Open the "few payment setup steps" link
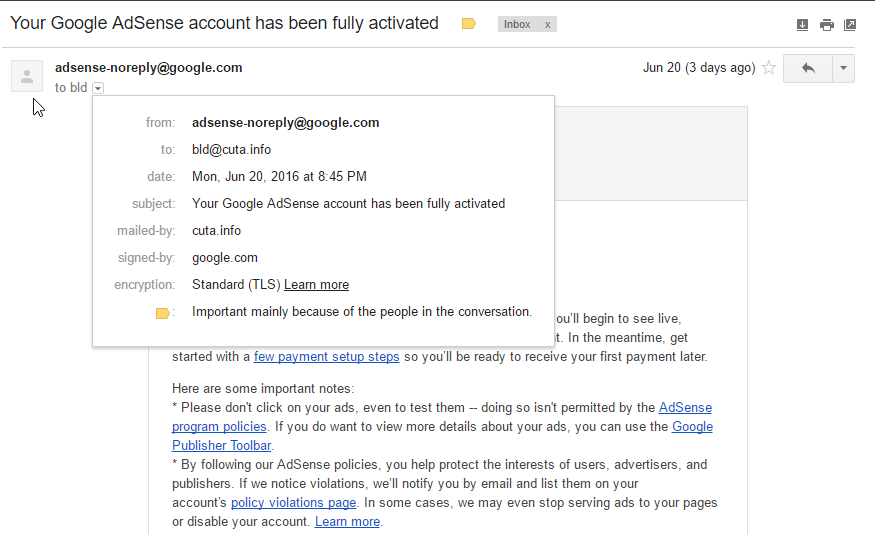Screen dimensions: 875x534 [326, 357]
